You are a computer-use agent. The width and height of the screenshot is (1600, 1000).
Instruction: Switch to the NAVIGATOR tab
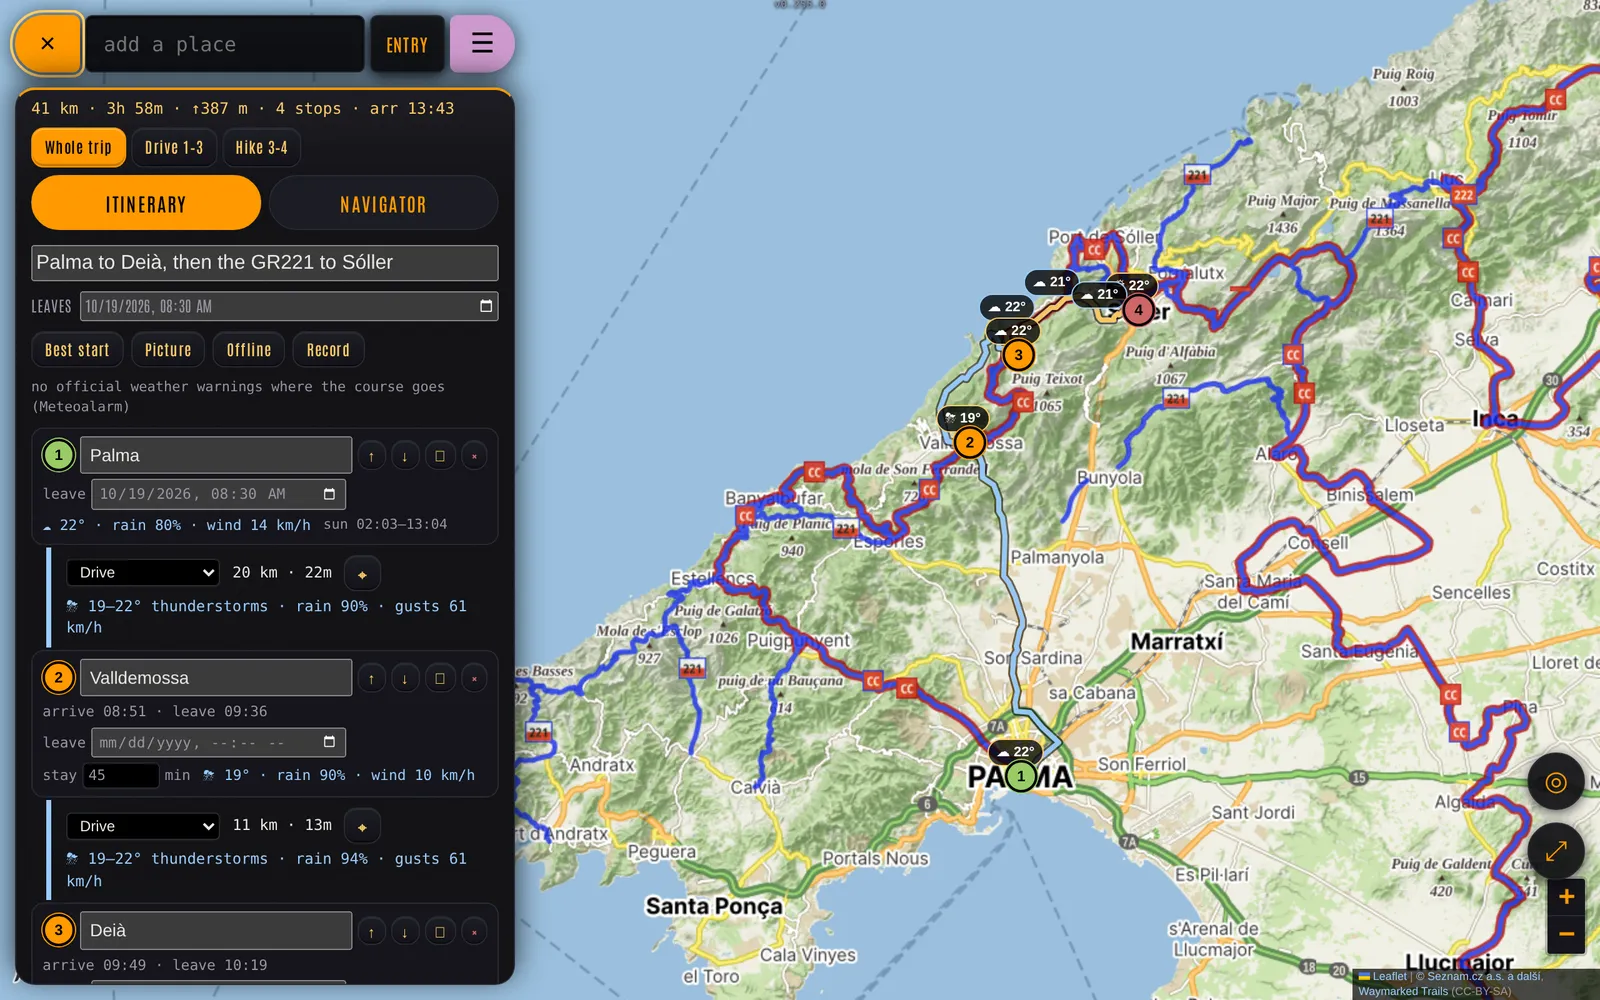[383, 203]
